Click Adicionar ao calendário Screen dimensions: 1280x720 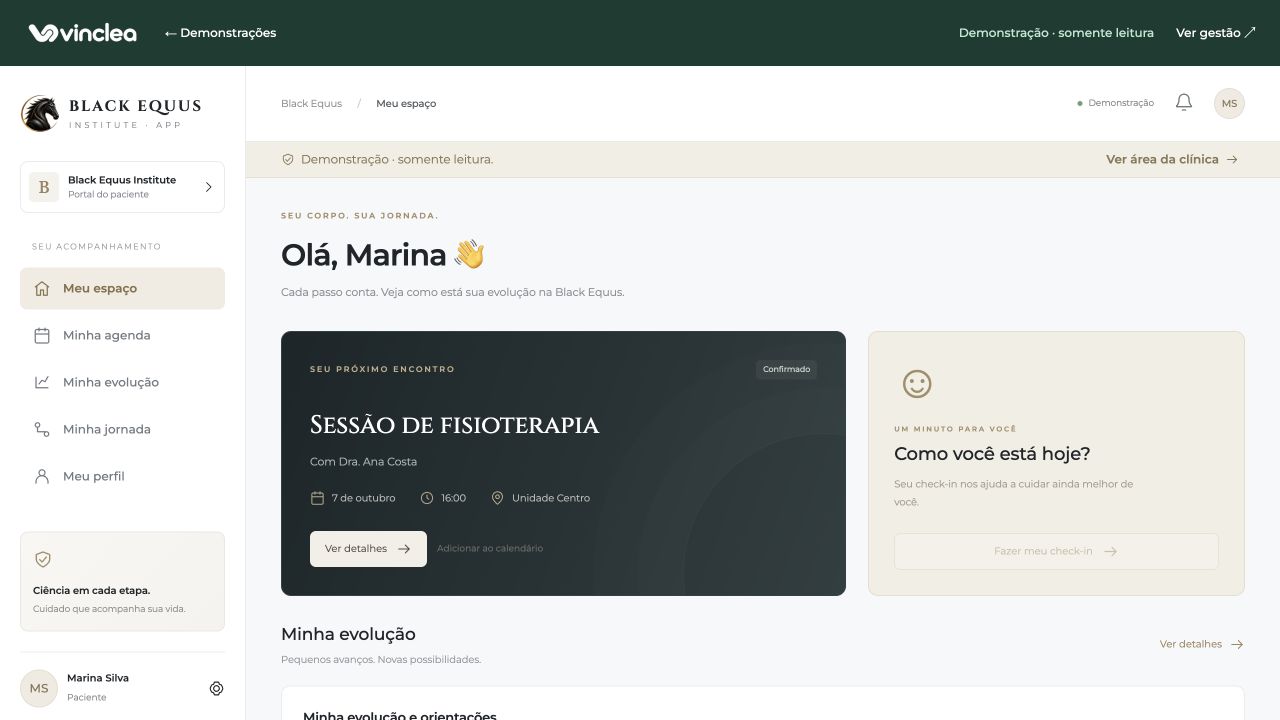pos(490,549)
